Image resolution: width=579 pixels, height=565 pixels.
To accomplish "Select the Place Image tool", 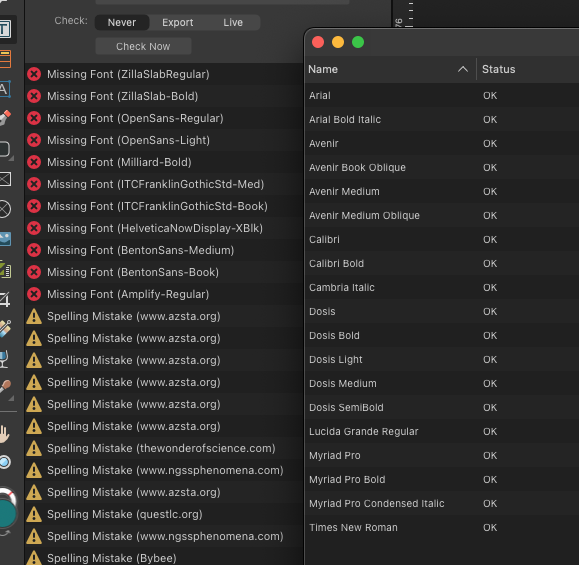I will (5, 239).
